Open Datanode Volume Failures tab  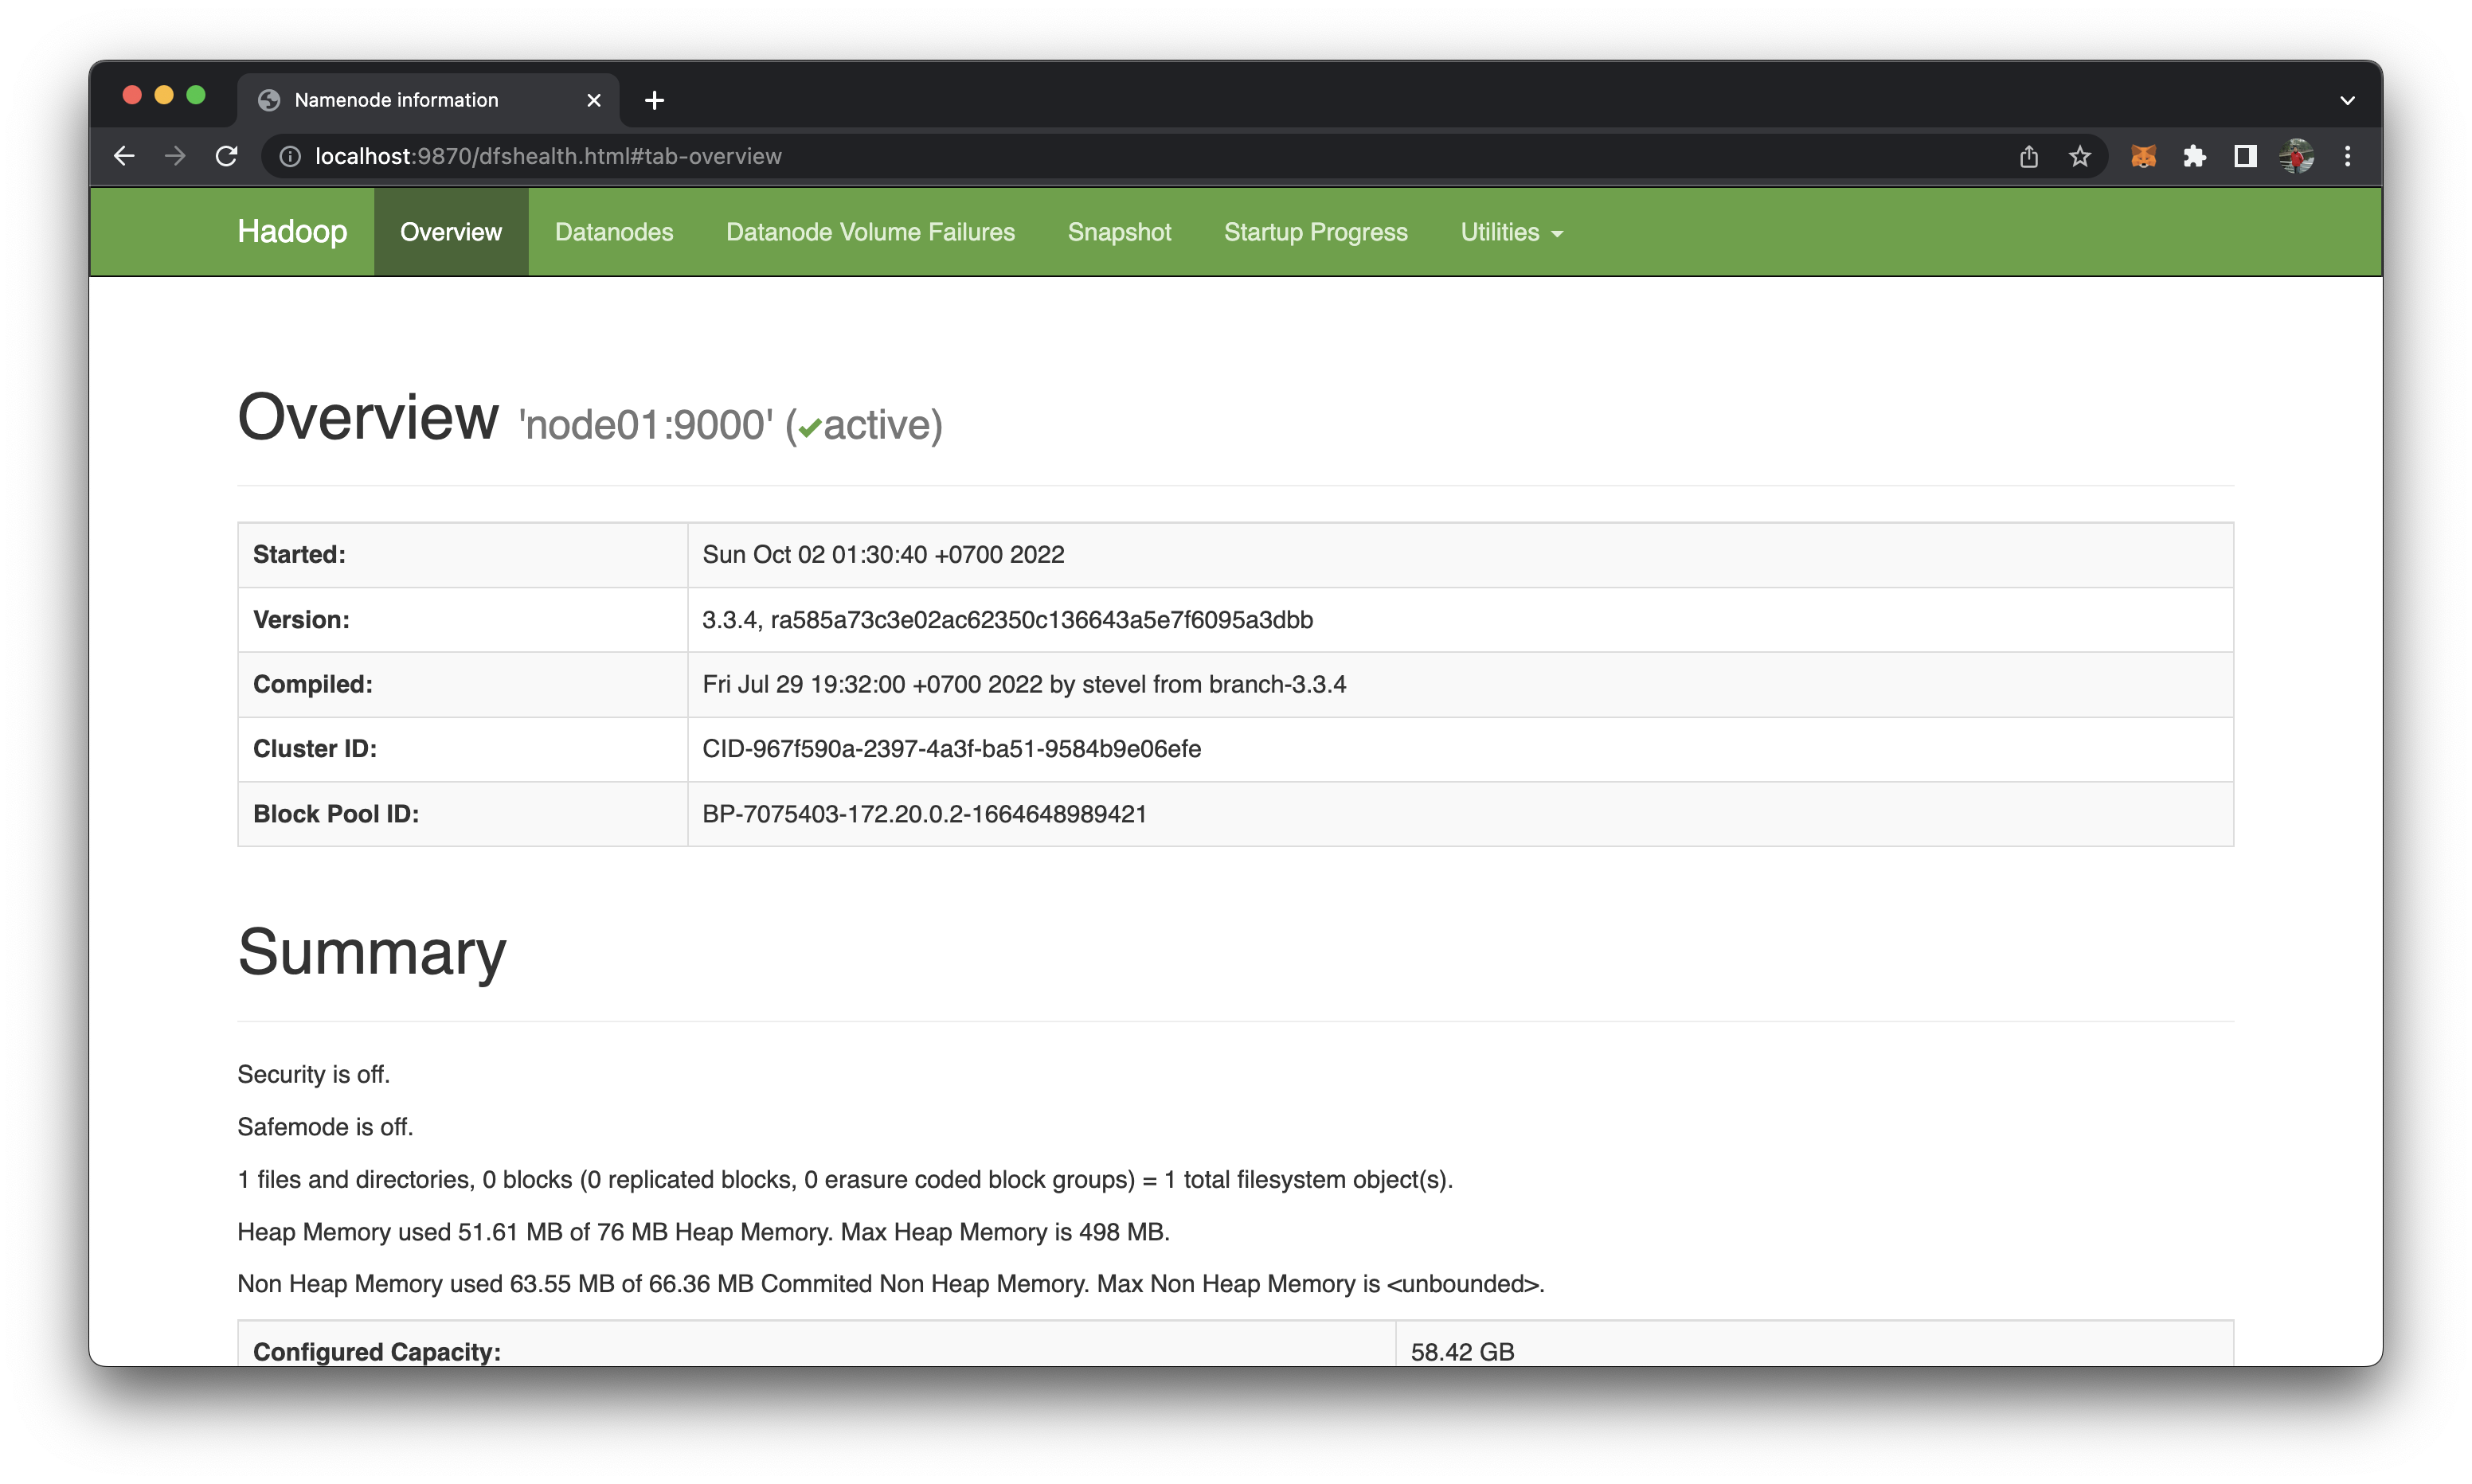870,232
